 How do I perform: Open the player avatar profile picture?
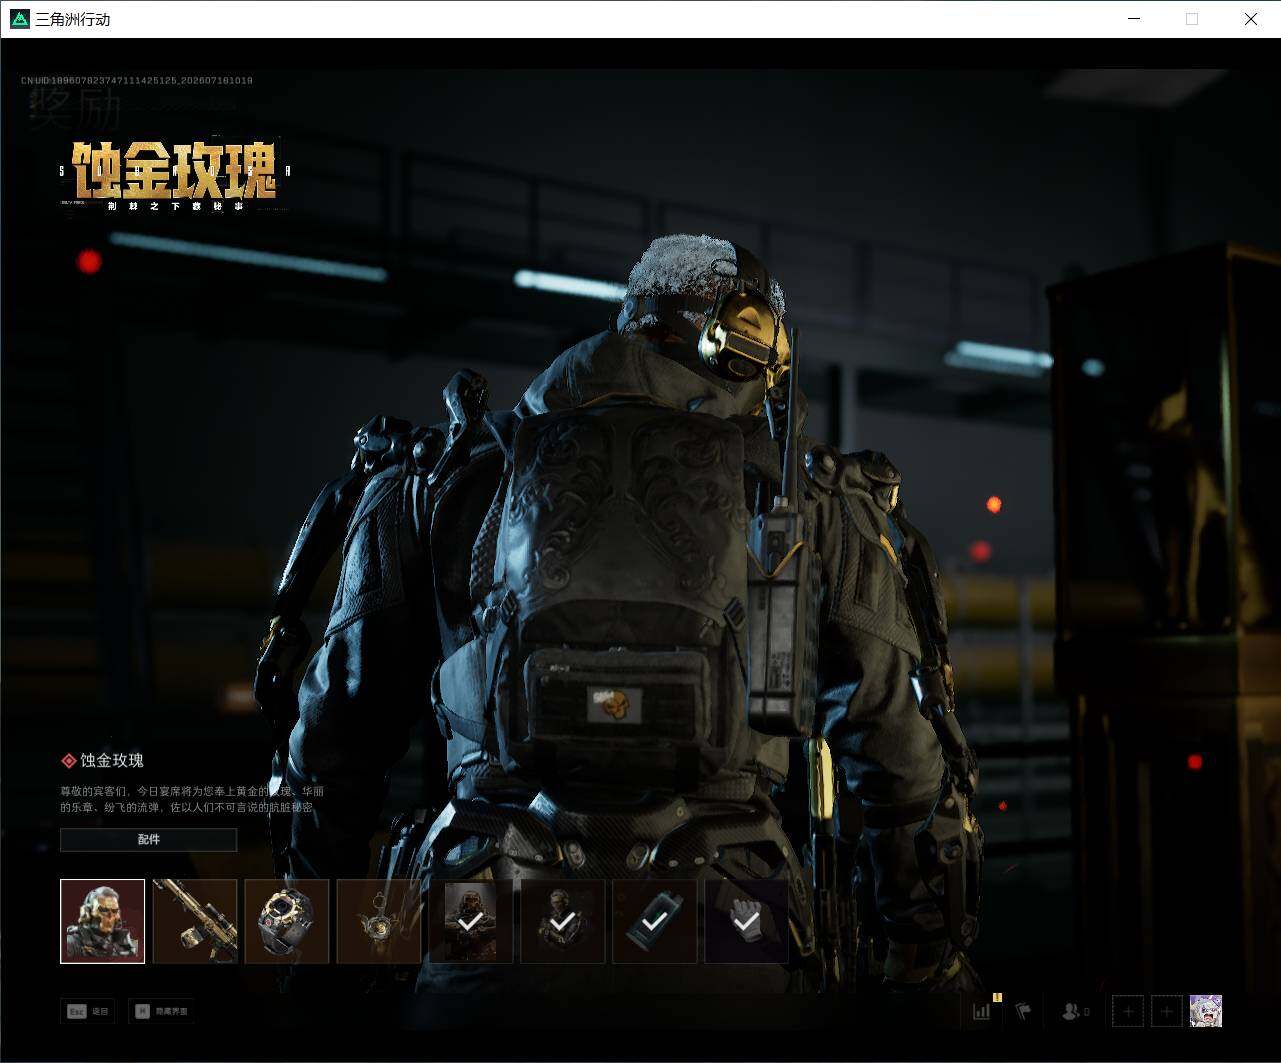[x=1206, y=1011]
